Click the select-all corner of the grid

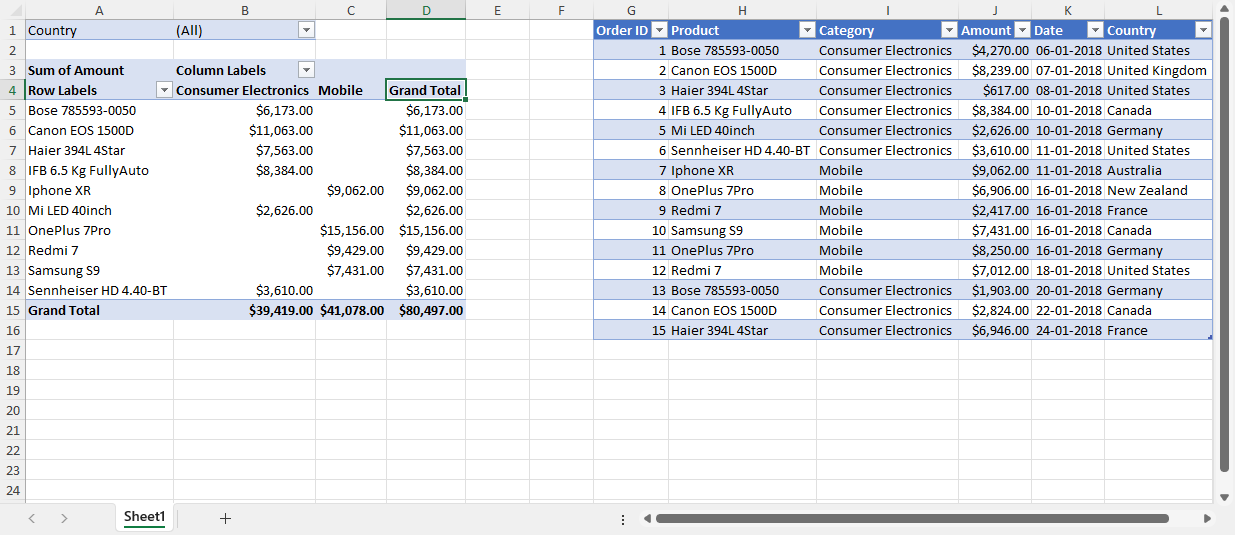pyautogui.click(x=12, y=10)
